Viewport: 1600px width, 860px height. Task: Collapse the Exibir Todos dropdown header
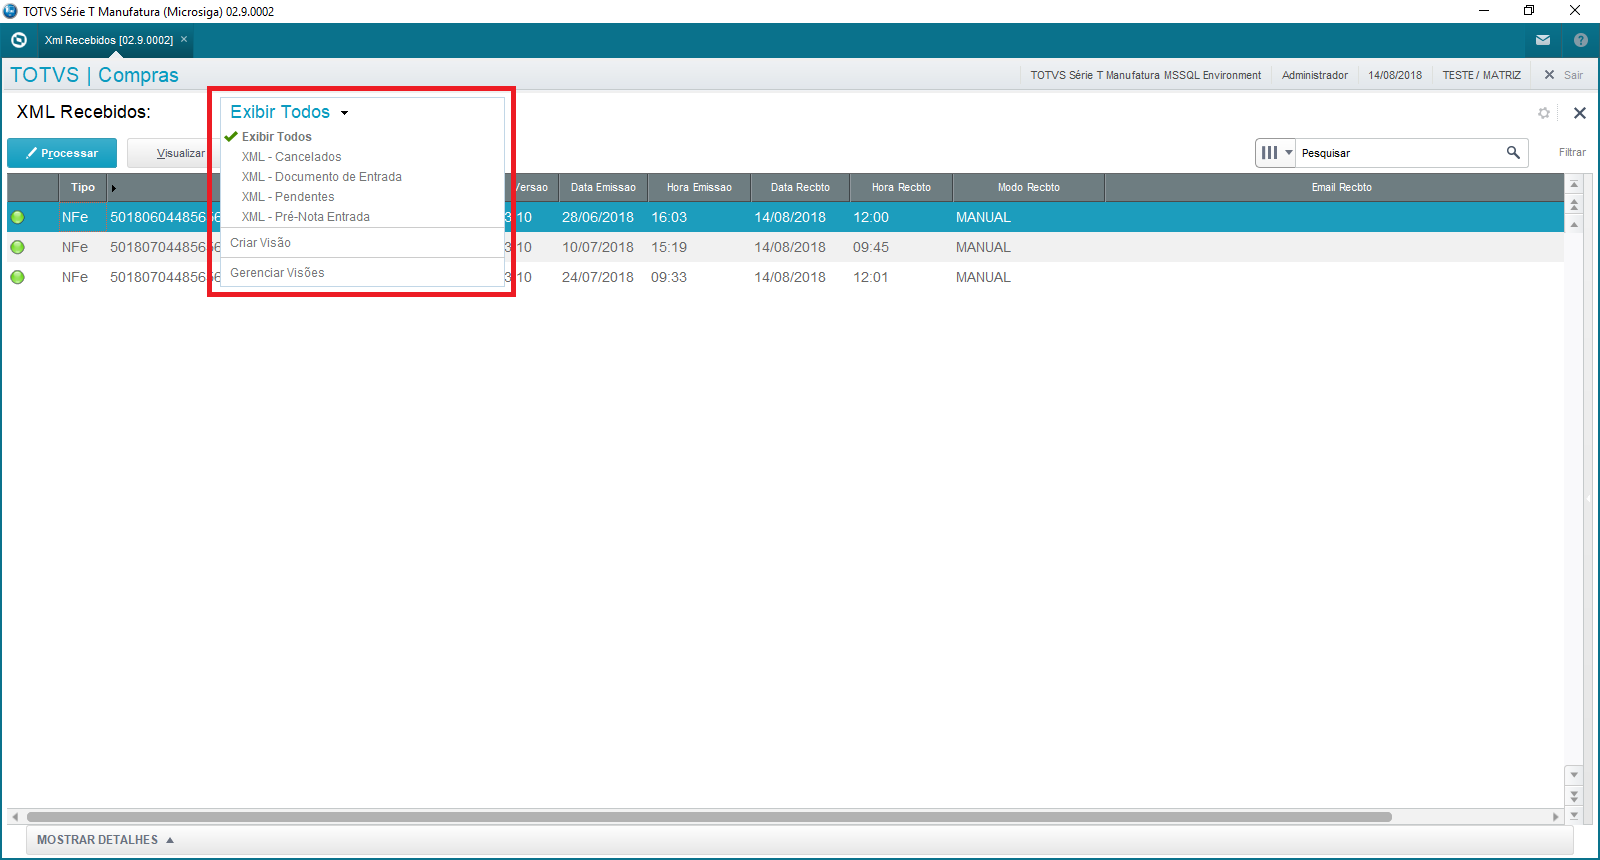coord(289,112)
